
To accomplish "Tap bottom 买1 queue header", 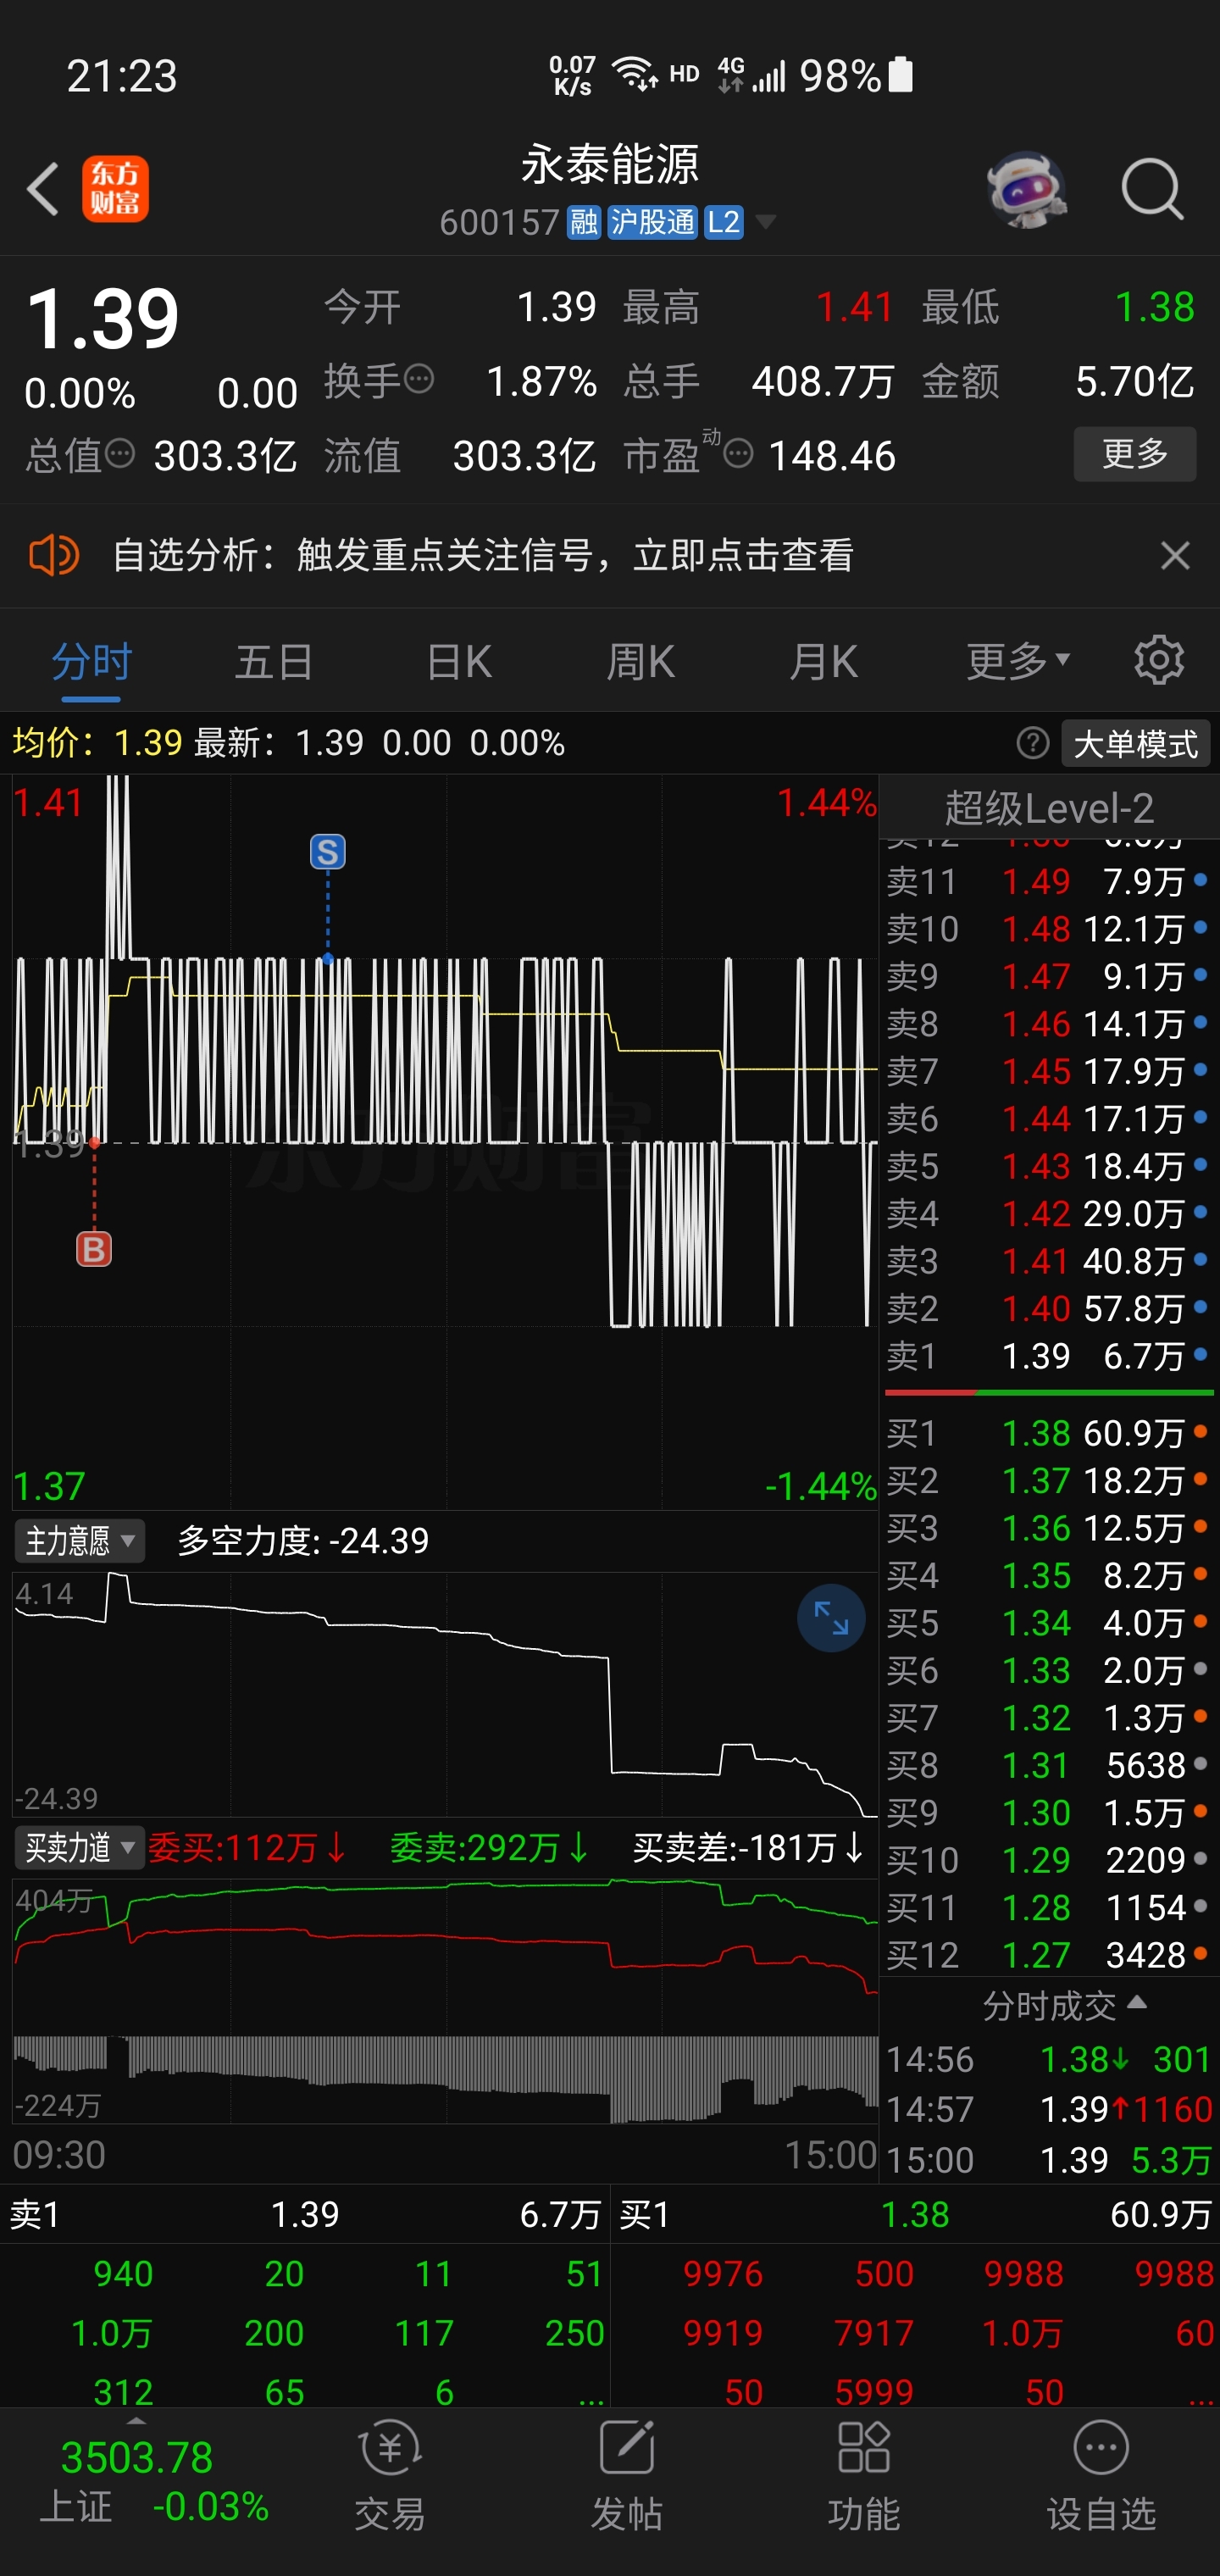I will [915, 2215].
